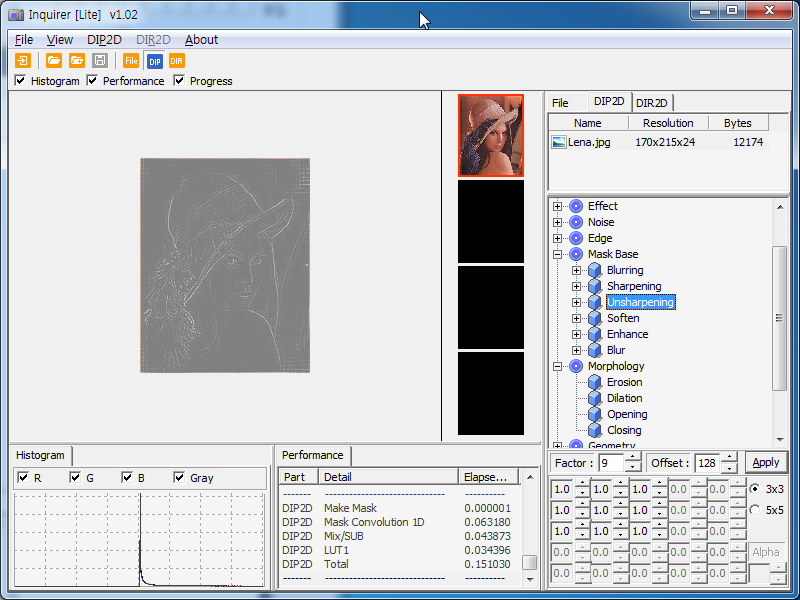
Task: Click the orange File mode toolbar icon
Action: click(131, 61)
